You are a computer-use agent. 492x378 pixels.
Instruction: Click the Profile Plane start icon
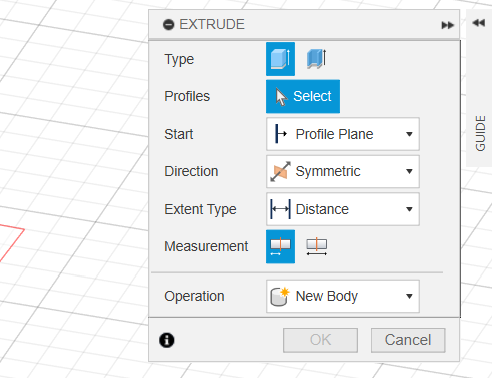281,134
